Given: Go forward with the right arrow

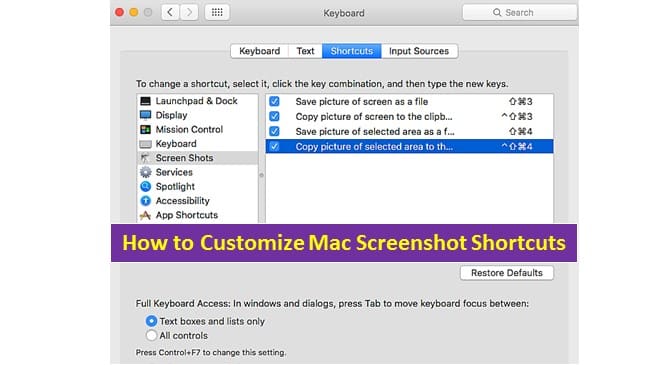Looking at the screenshot, I should tap(189, 12).
